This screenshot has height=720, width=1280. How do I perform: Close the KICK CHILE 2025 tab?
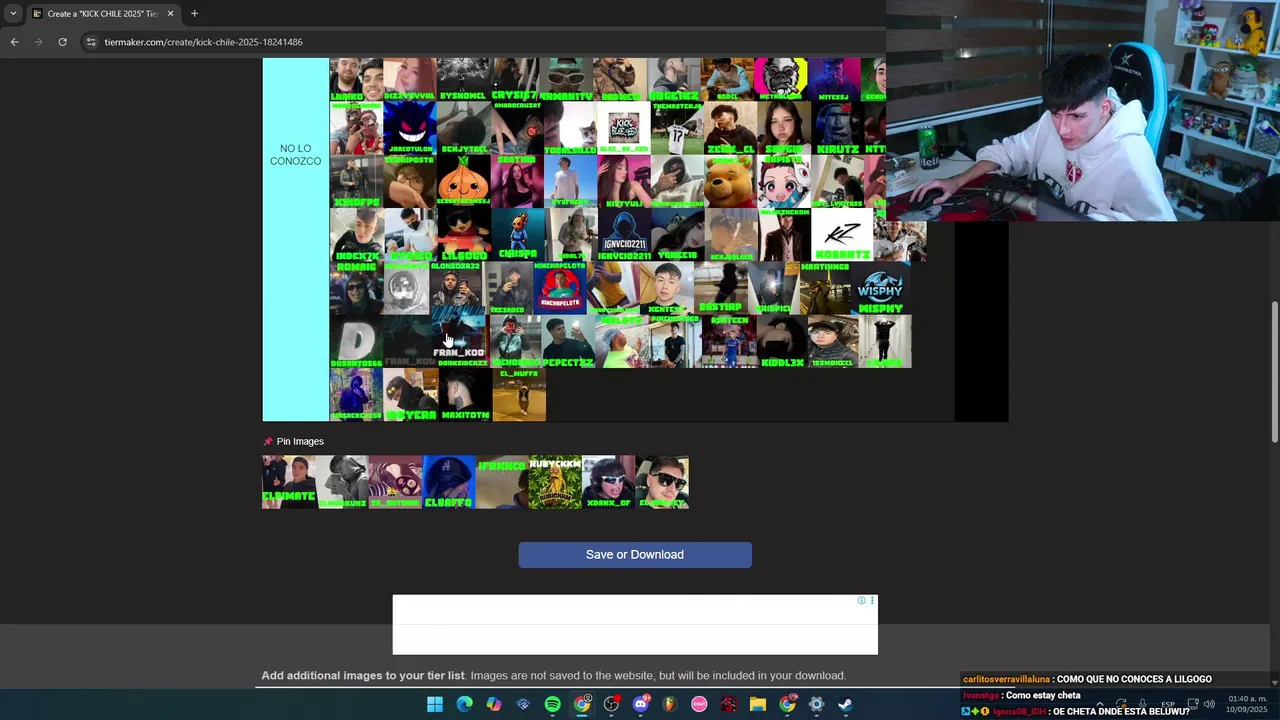[x=170, y=13]
